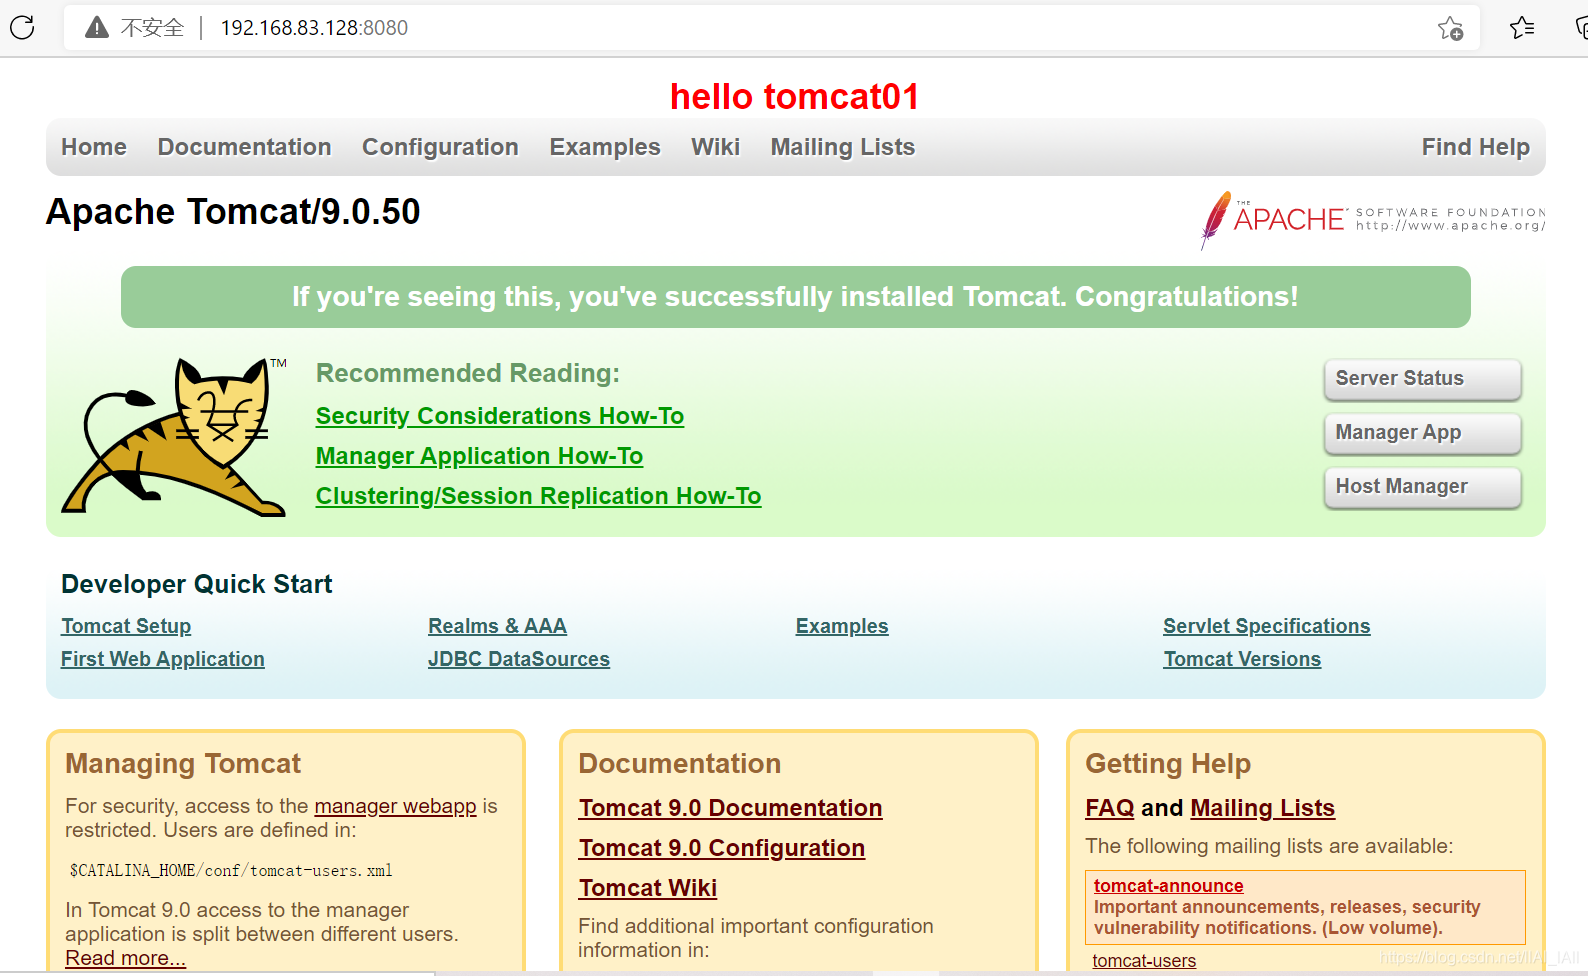
Task: Open the tomcat-users mailing list link
Action: click(x=1144, y=960)
